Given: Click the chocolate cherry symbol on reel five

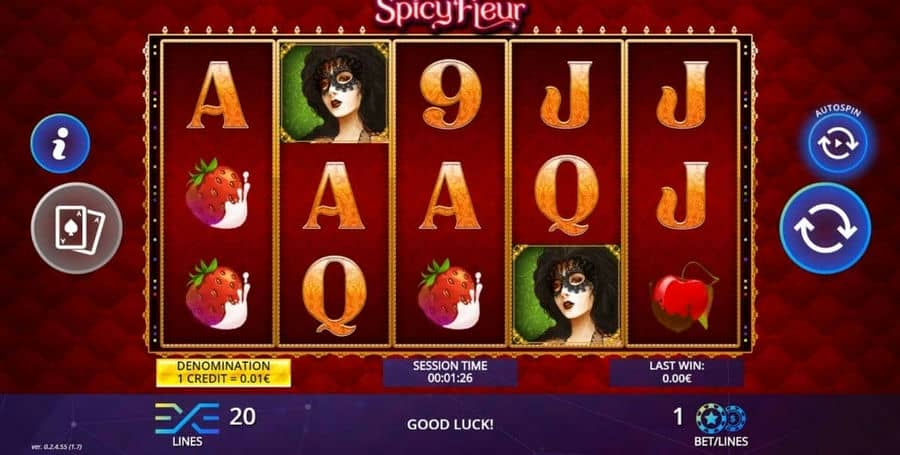Looking at the screenshot, I should [x=682, y=297].
